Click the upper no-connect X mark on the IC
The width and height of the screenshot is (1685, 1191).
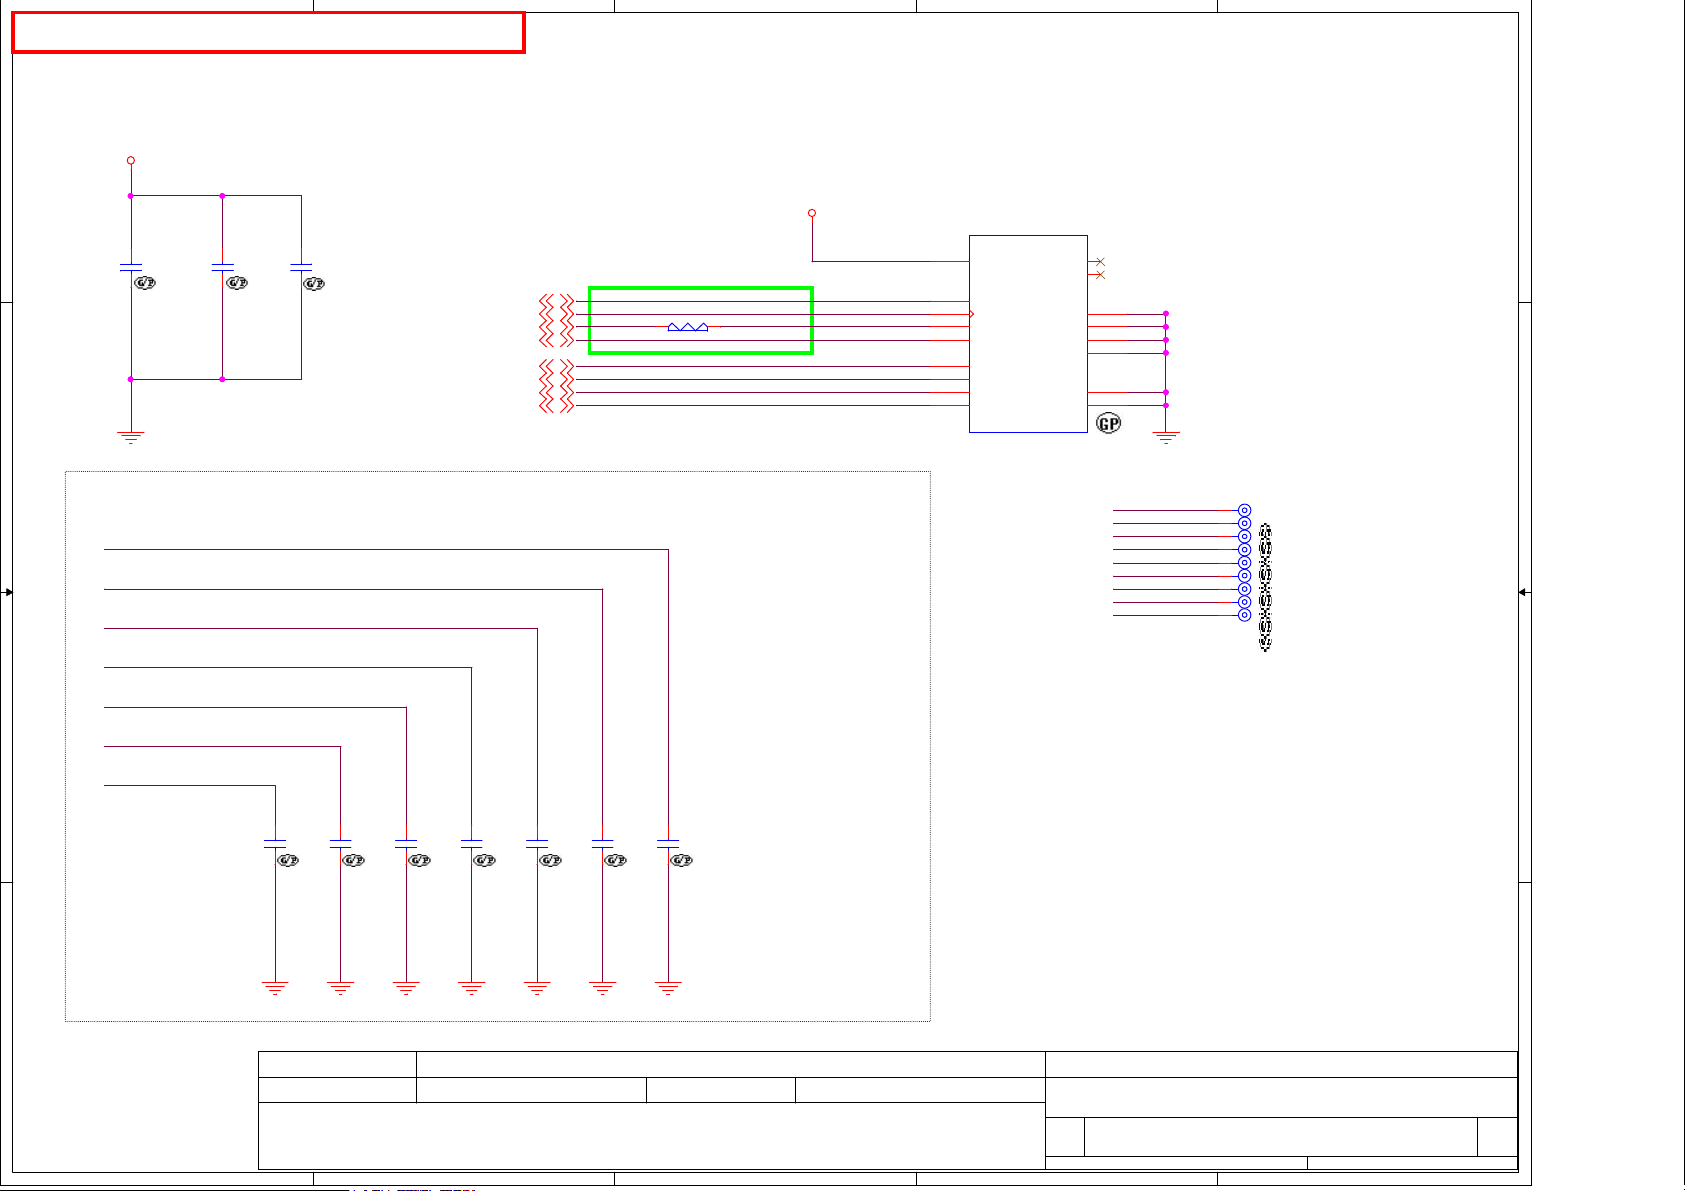tap(1100, 262)
